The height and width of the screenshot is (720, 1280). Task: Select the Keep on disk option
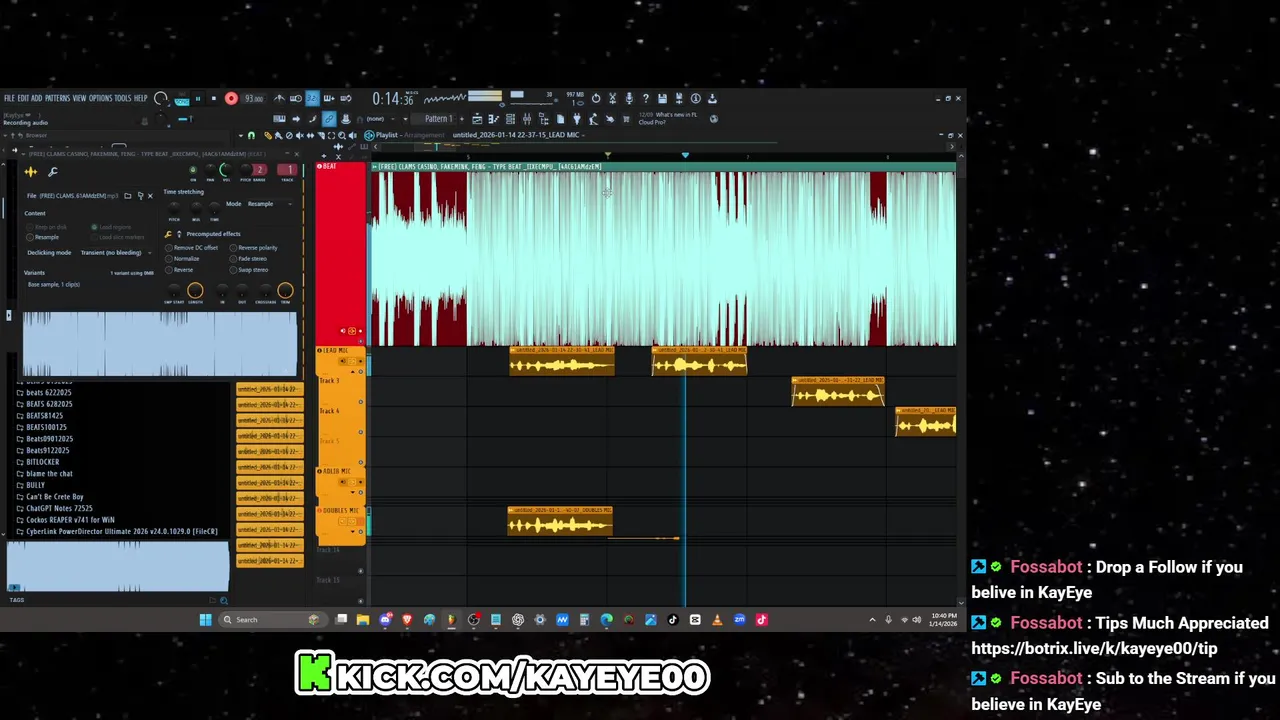point(46,227)
